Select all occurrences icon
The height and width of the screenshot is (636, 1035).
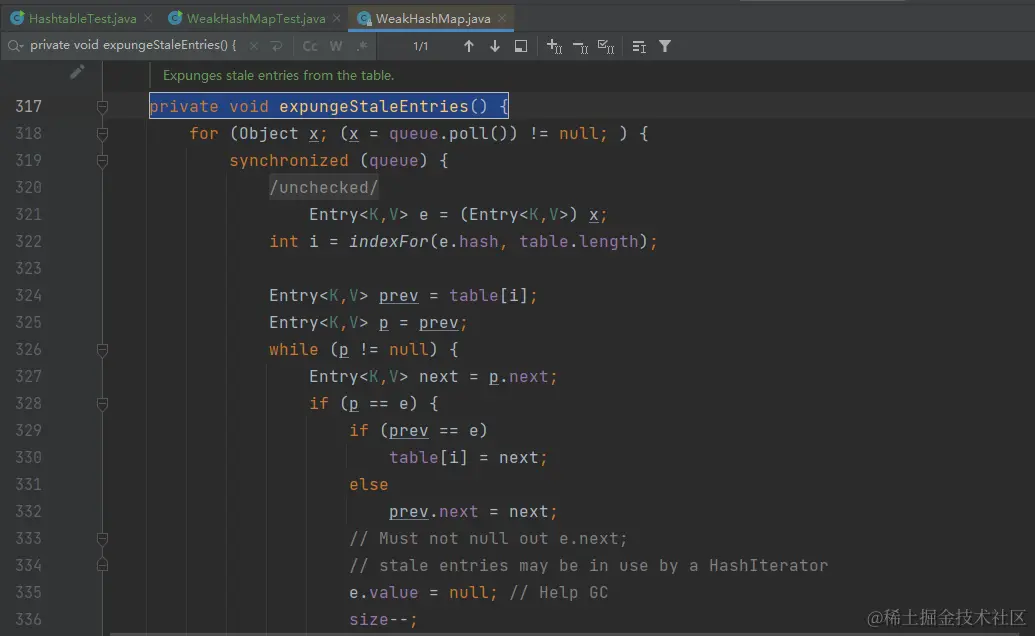[606, 46]
